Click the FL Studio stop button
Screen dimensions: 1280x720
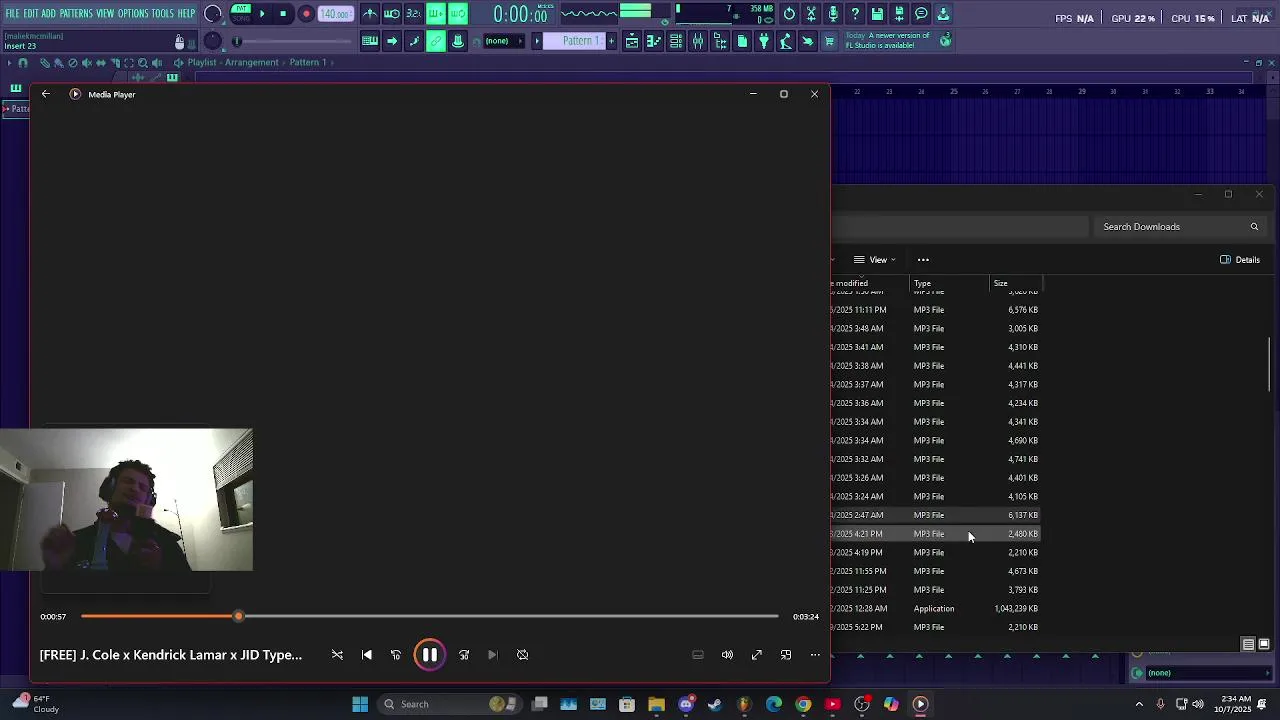click(283, 14)
